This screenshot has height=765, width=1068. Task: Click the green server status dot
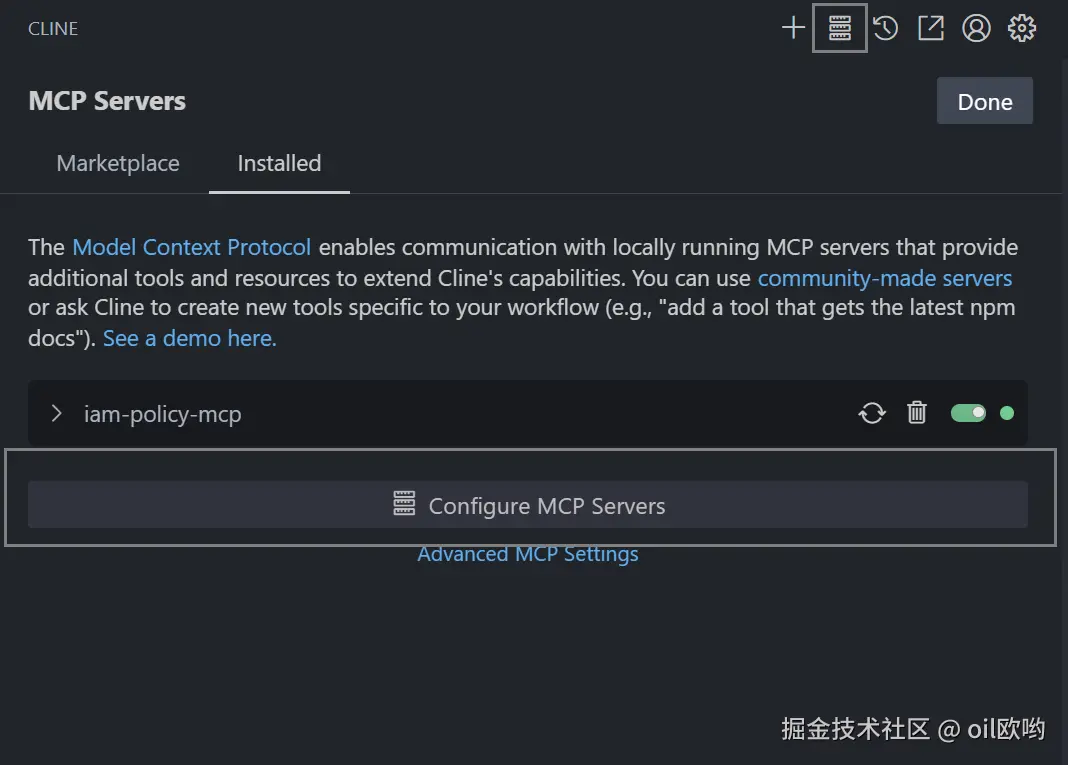click(1007, 413)
